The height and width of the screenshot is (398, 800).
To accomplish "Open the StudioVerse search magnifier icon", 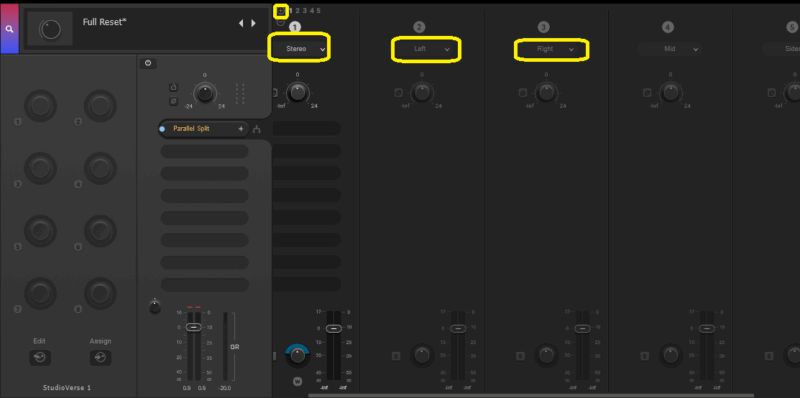I will (9, 29).
